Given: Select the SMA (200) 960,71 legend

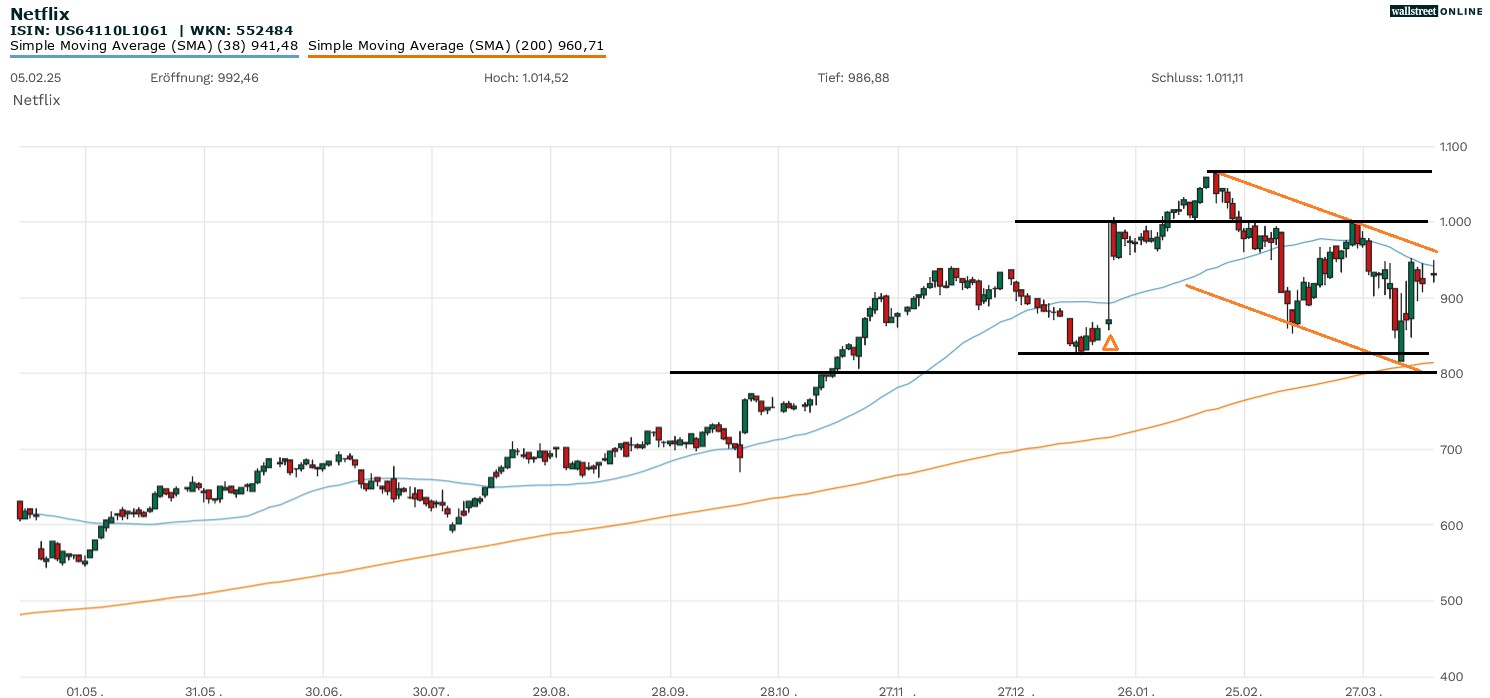Looking at the screenshot, I should click(x=456, y=46).
